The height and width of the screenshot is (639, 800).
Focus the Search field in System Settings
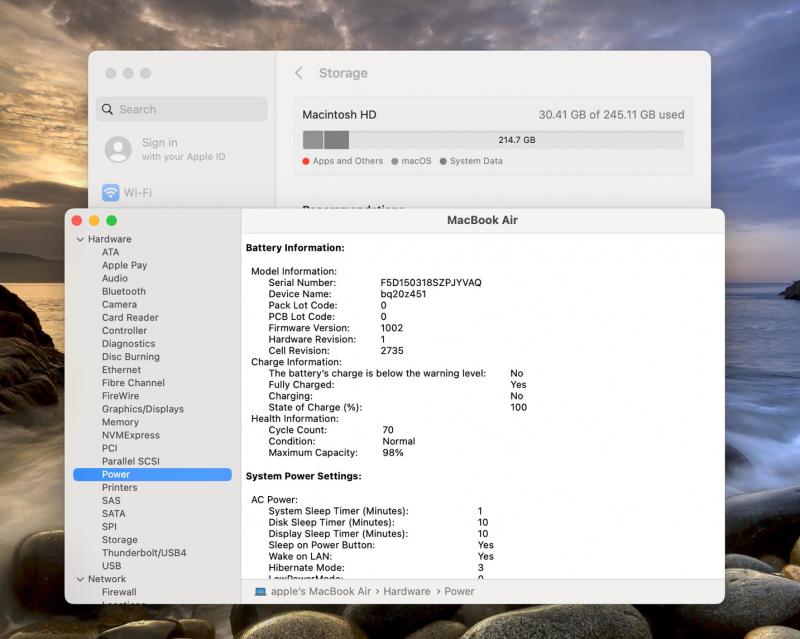point(182,109)
